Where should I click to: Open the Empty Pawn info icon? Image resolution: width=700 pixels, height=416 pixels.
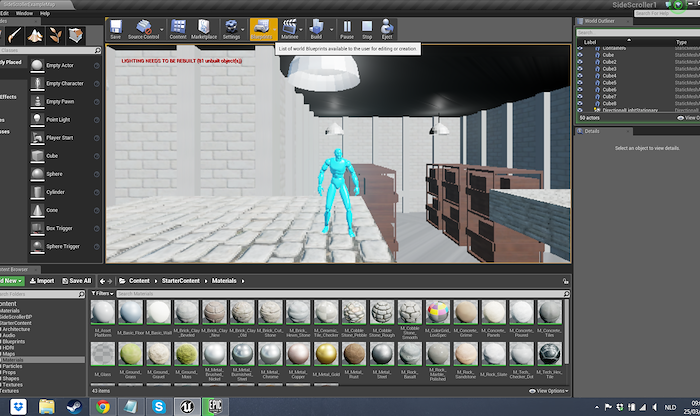[x=96, y=102]
